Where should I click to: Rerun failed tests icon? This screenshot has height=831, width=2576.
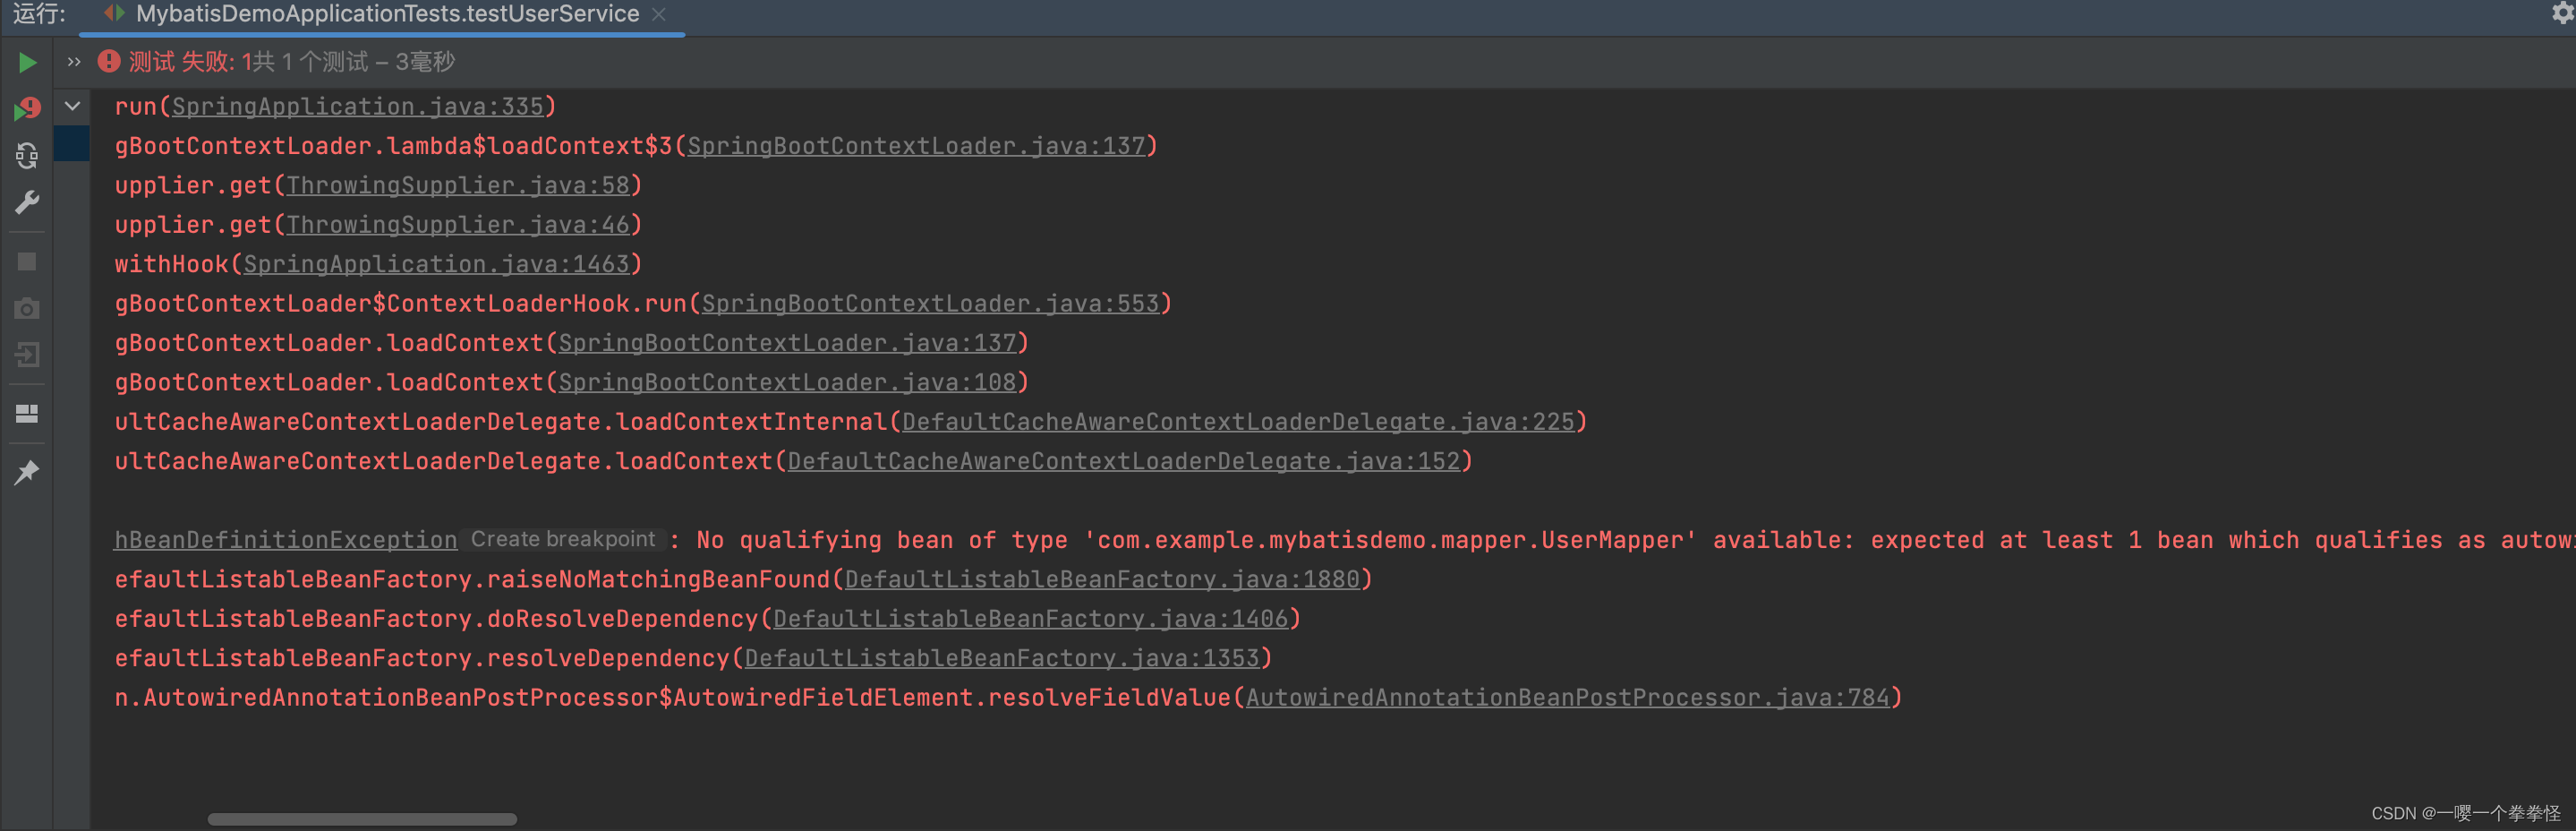point(27,108)
